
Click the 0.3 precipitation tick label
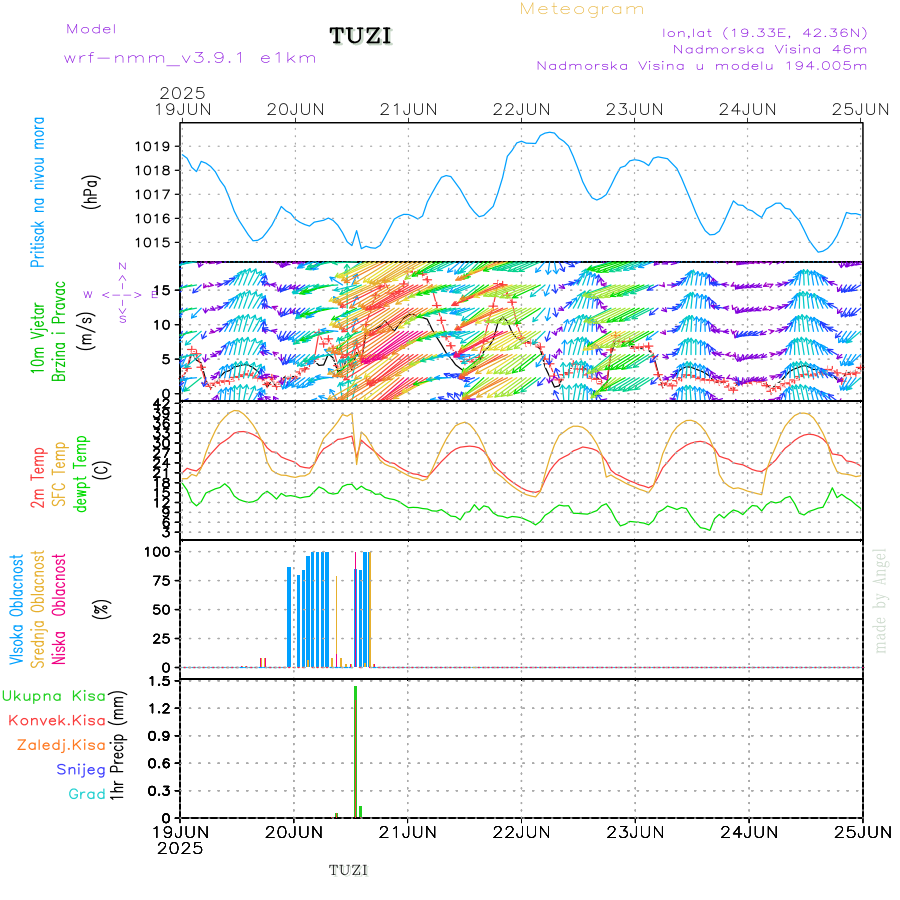pos(160,791)
